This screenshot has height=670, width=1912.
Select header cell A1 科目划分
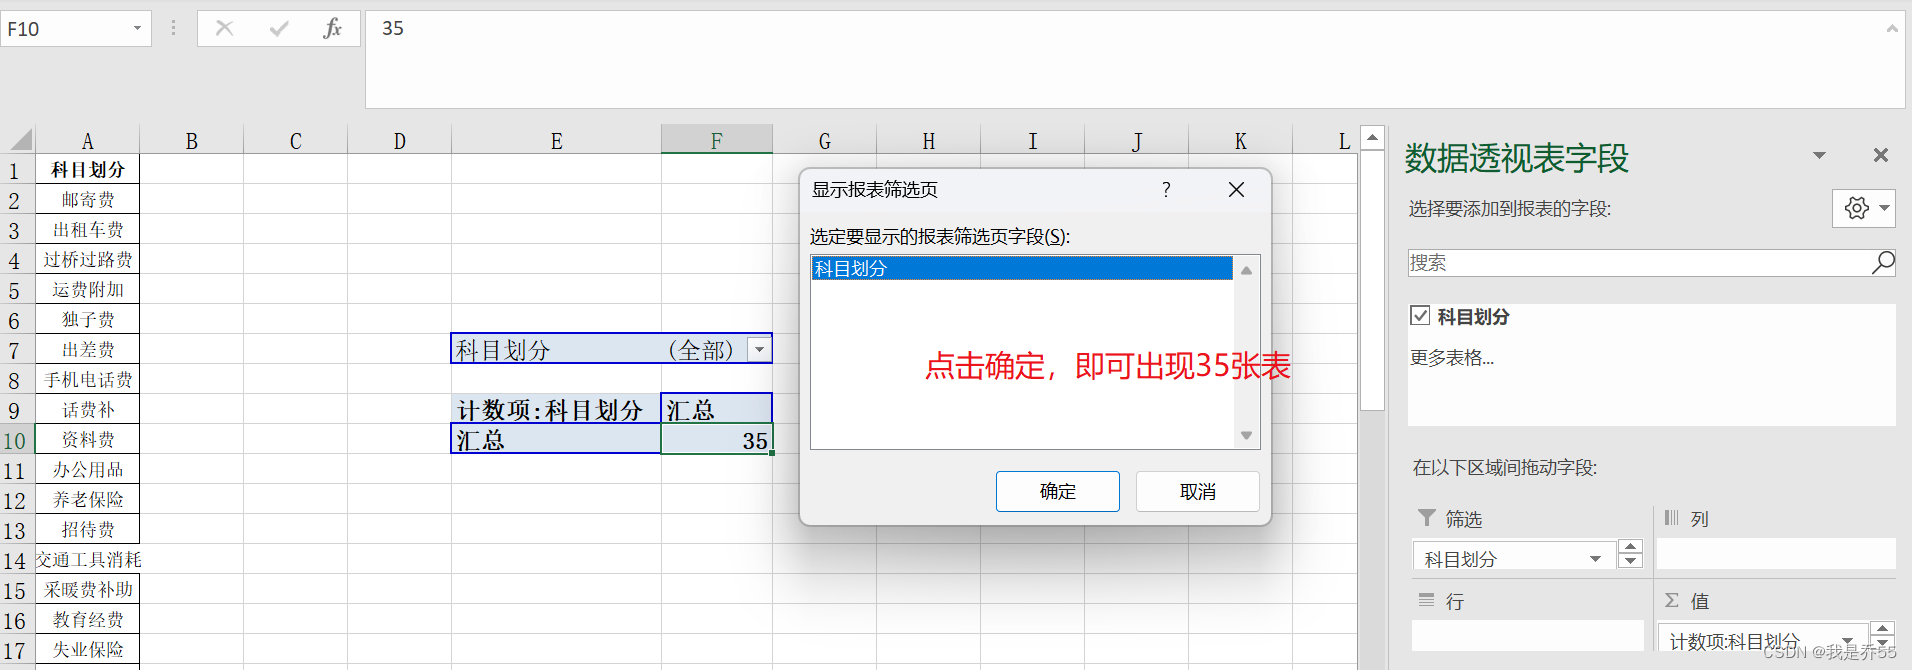tap(87, 169)
